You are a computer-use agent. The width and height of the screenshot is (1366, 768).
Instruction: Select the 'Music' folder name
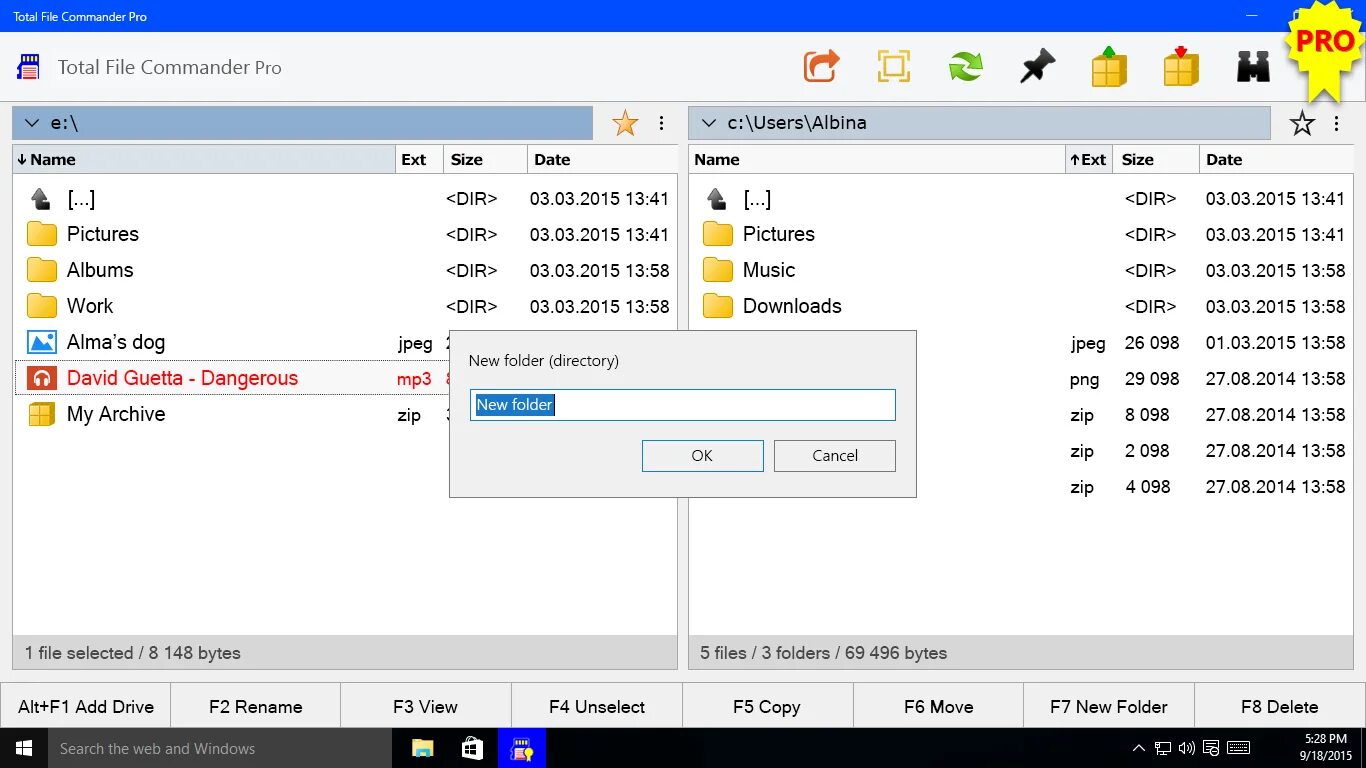coord(769,270)
